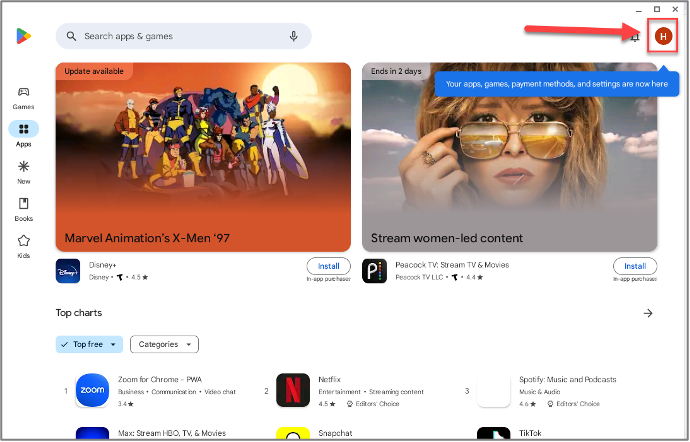This screenshot has height=442, width=690.
Task: Install the Disney+ app
Action: 328,266
